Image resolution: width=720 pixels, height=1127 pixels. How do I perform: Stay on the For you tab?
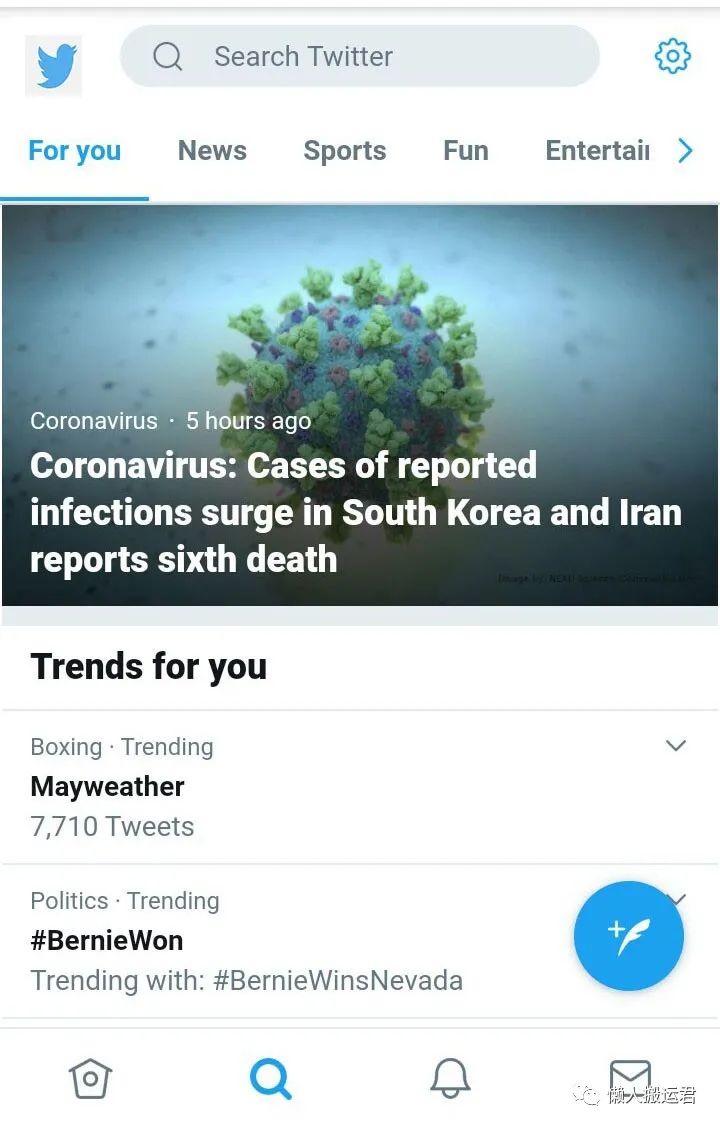point(74,150)
